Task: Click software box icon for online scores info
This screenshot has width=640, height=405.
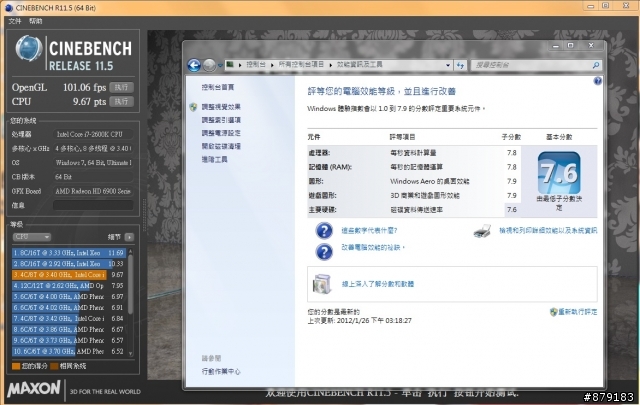Action: pos(322,284)
